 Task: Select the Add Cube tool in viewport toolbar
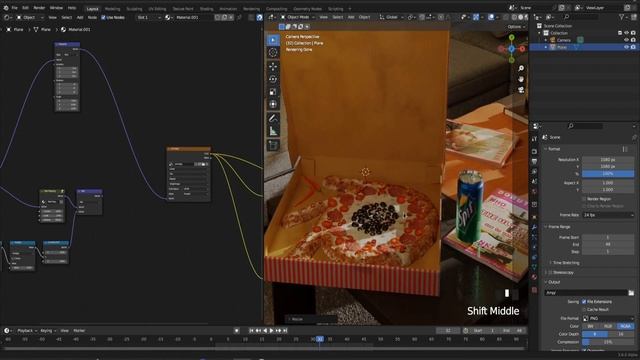coord(273,145)
